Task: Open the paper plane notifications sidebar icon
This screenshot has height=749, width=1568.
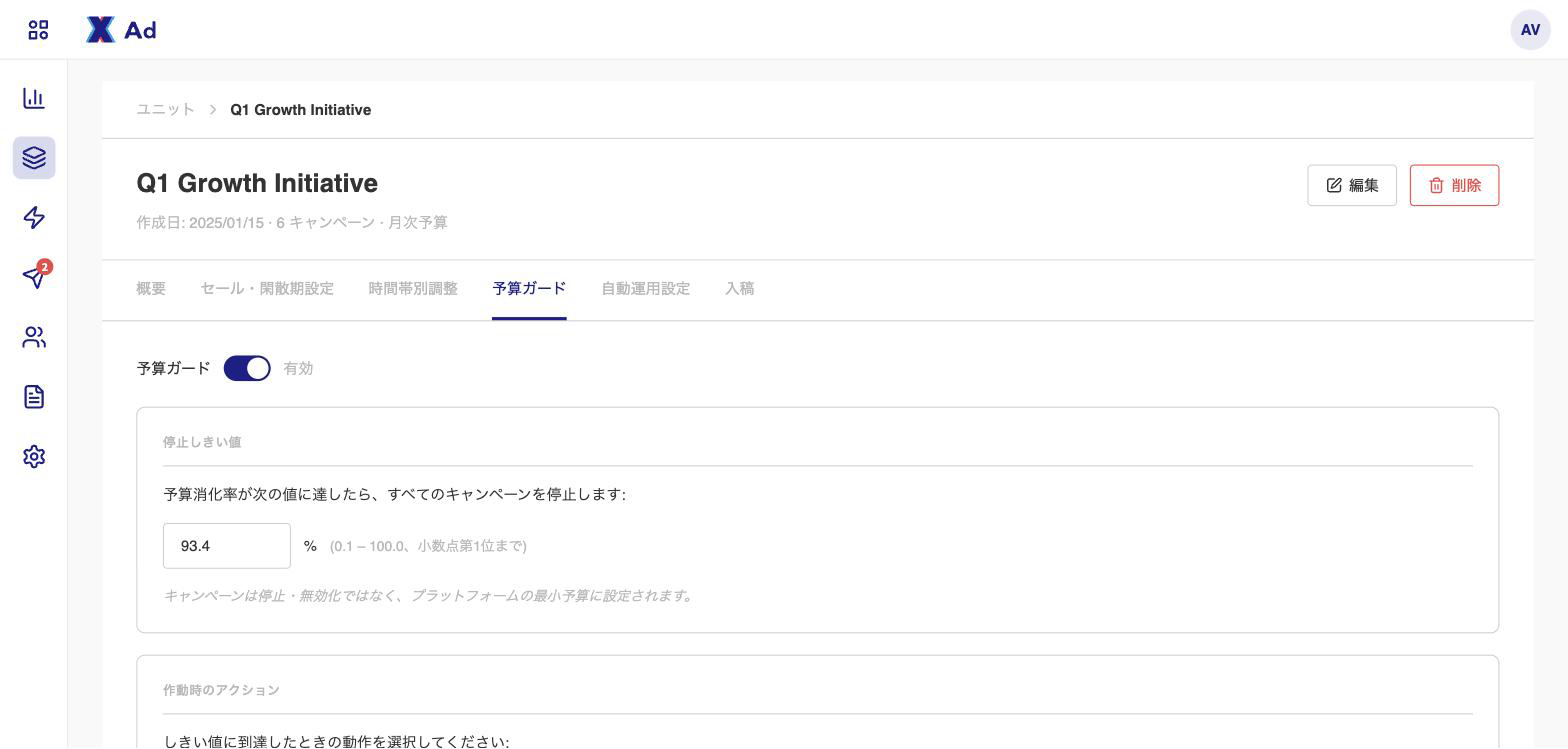Action: [34, 277]
